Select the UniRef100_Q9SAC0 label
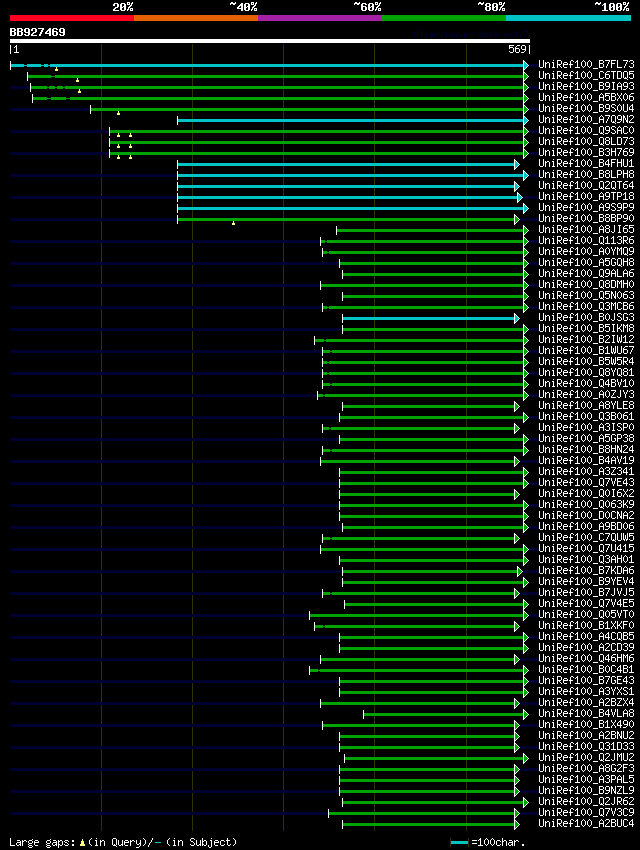This screenshot has width=640, height=850. coord(586,131)
